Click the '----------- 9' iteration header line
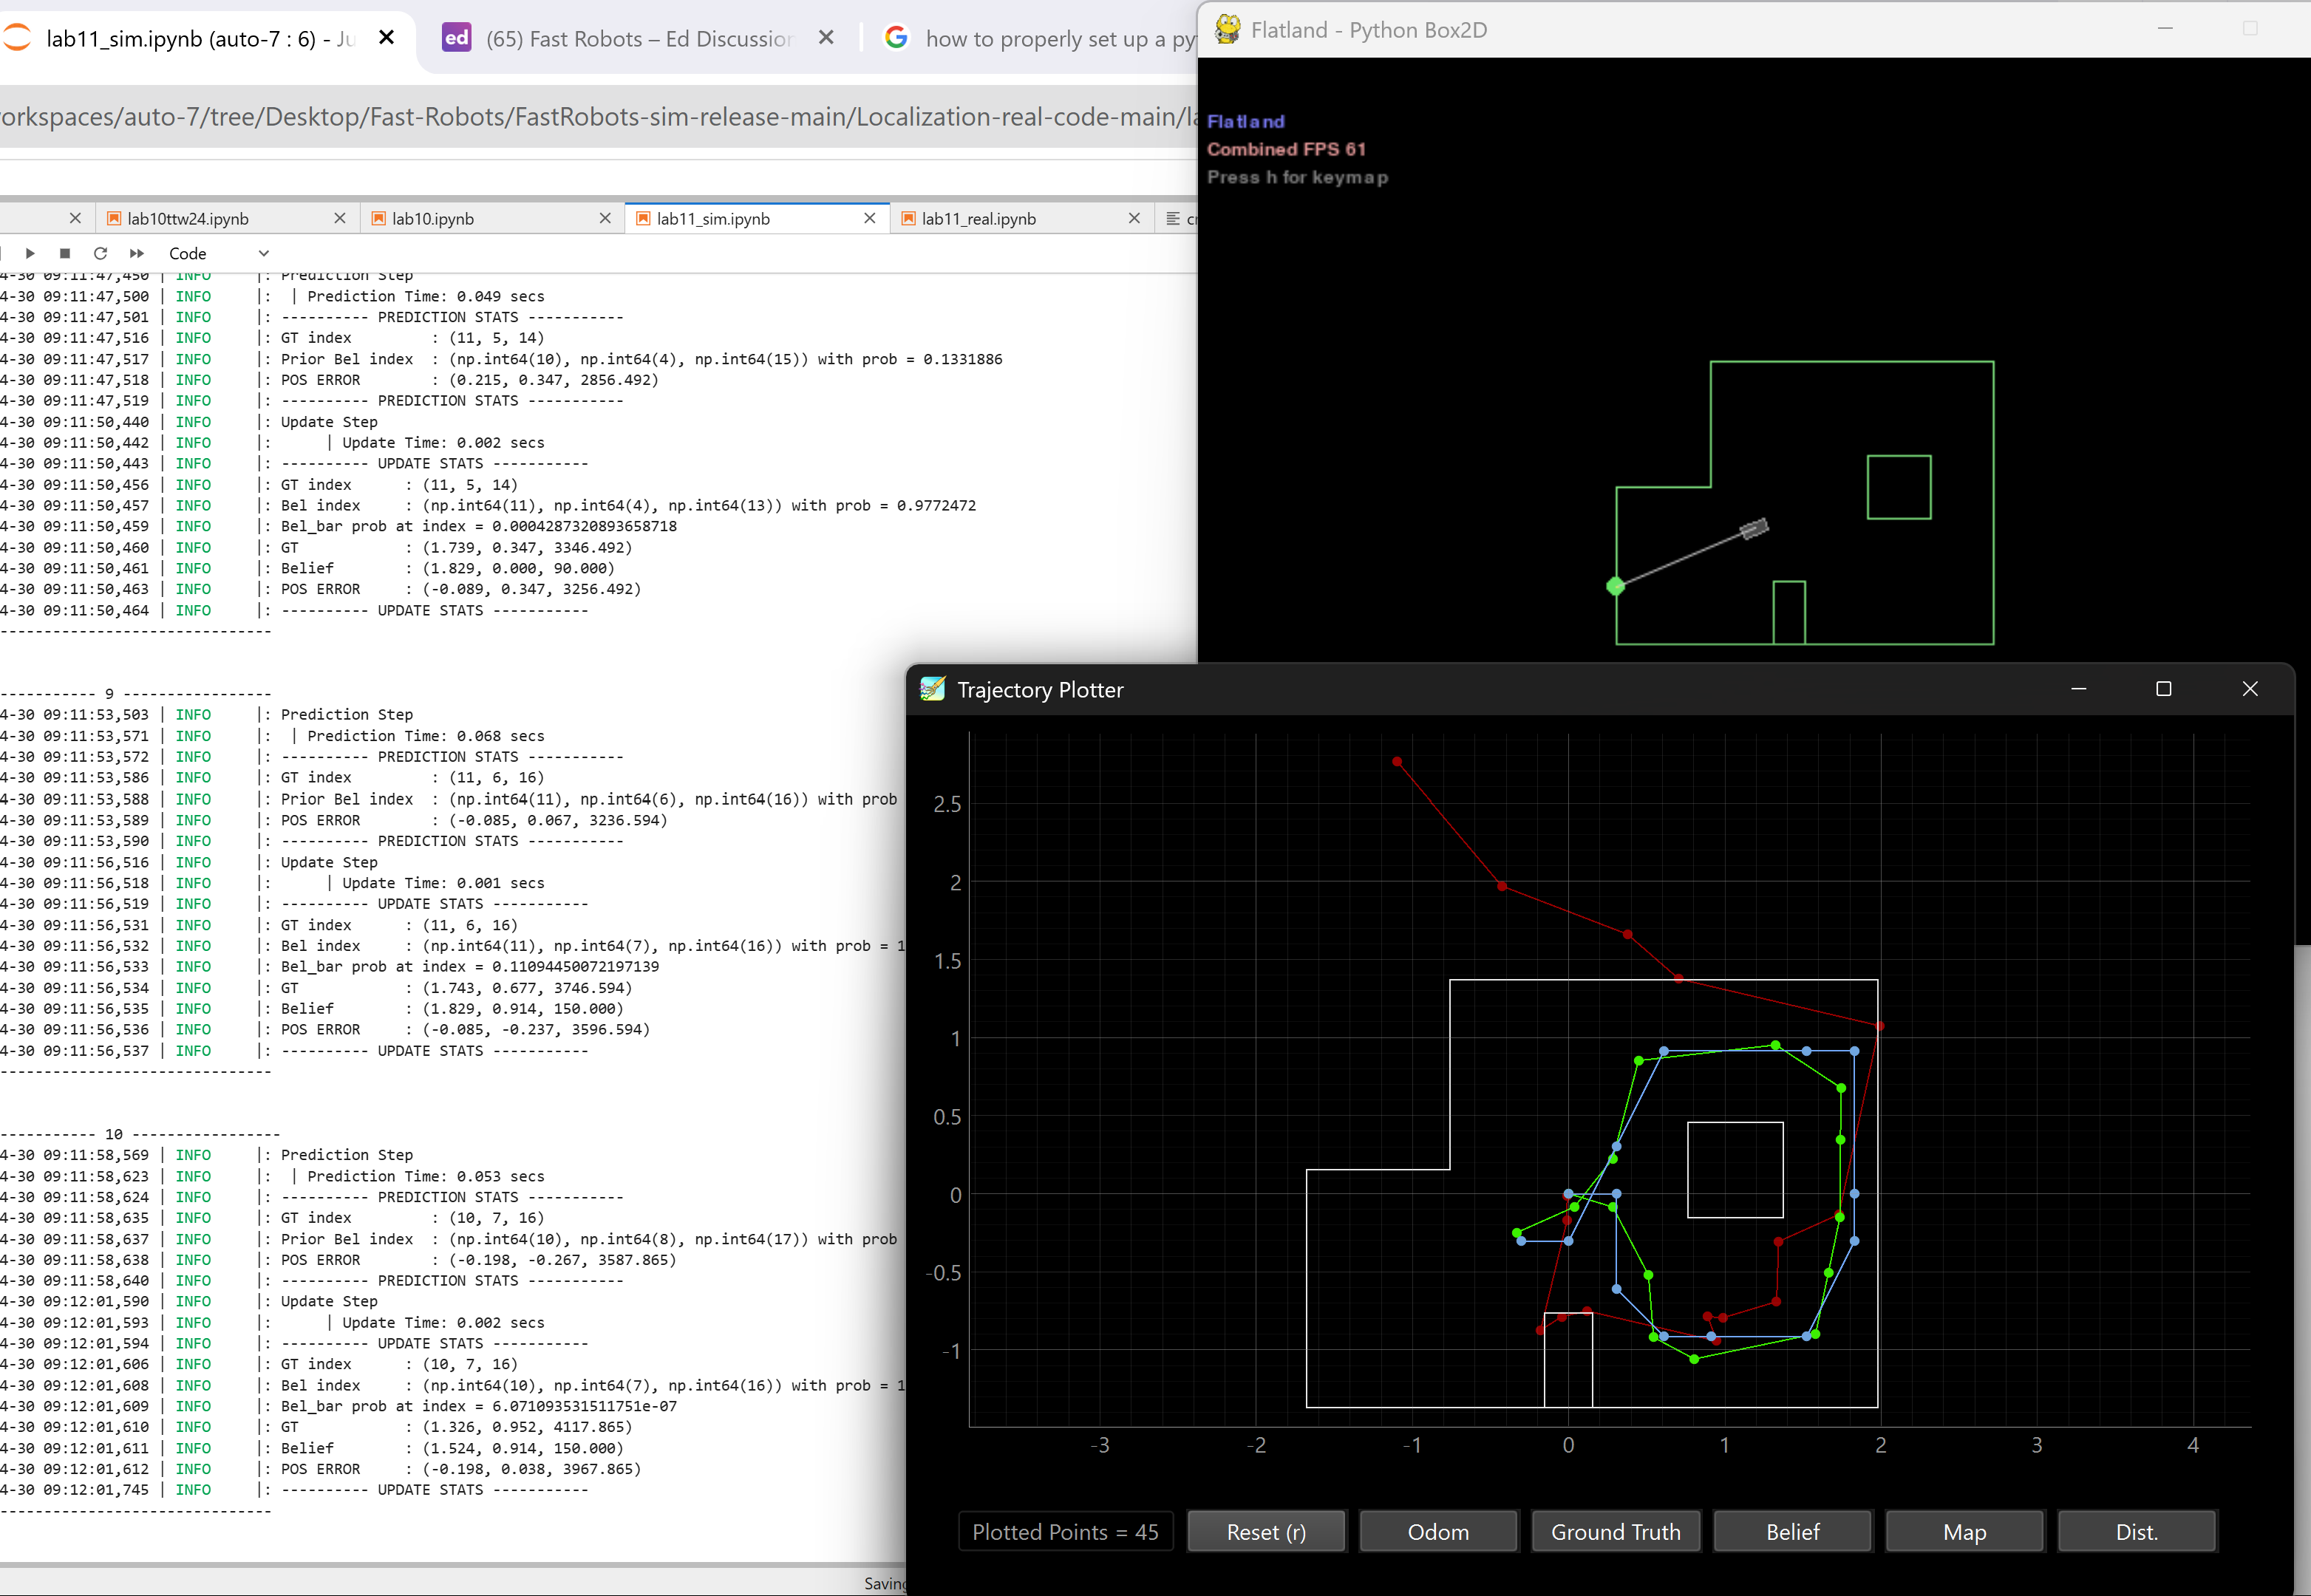The image size is (2311, 1596). tap(135, 693)
